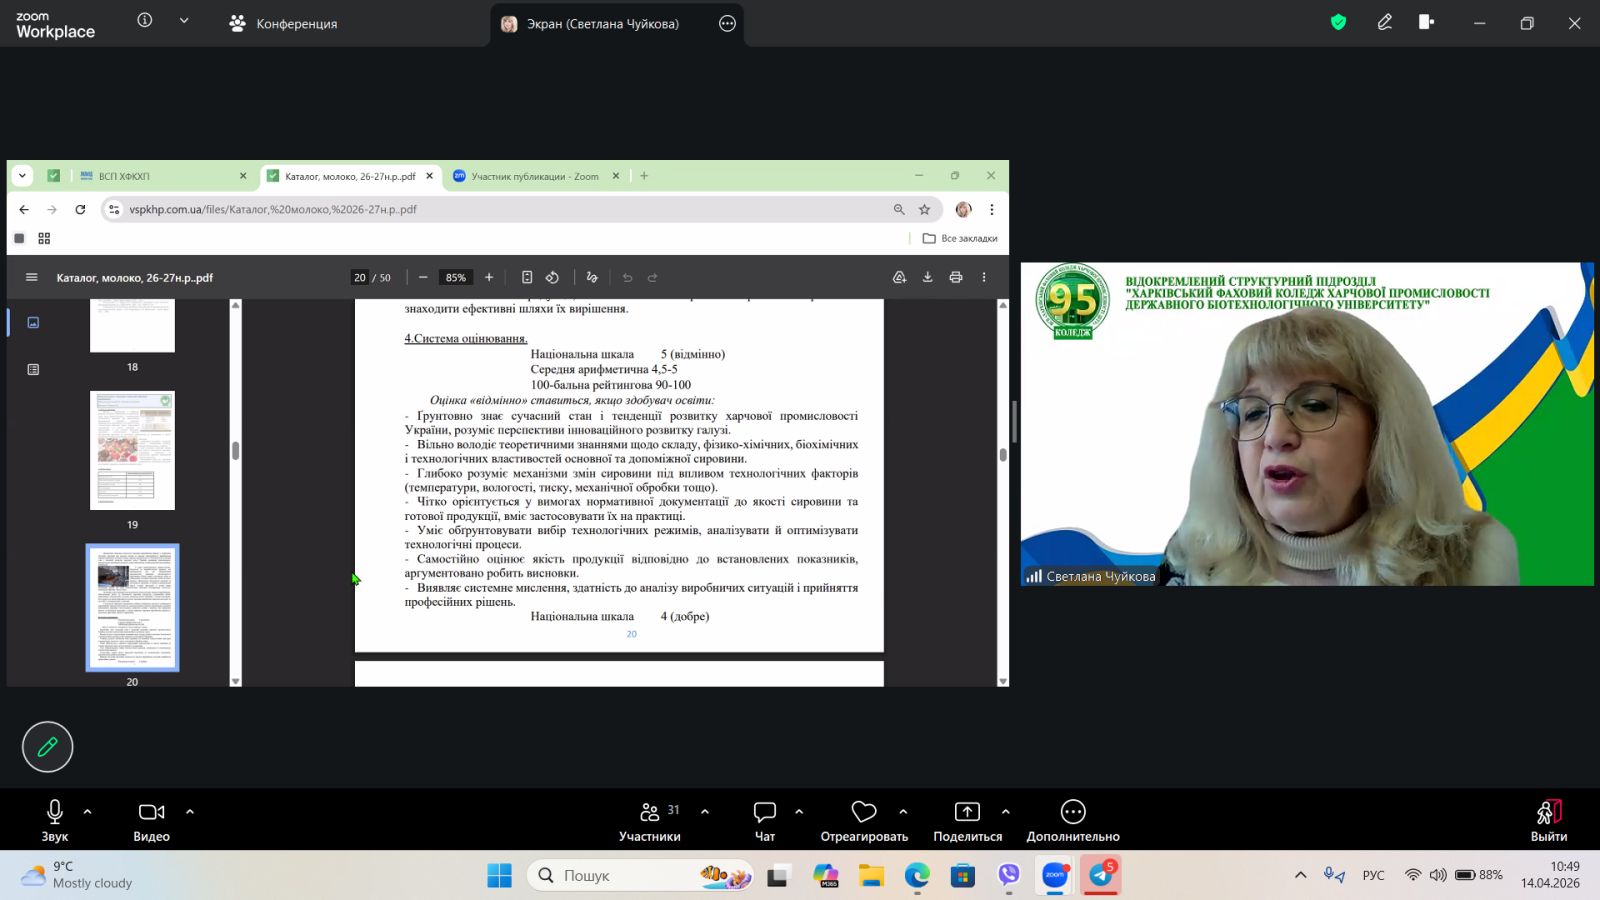Open Telegram from the taskbar
This screenshot has height=900, width=1600.
point(1101,876)
